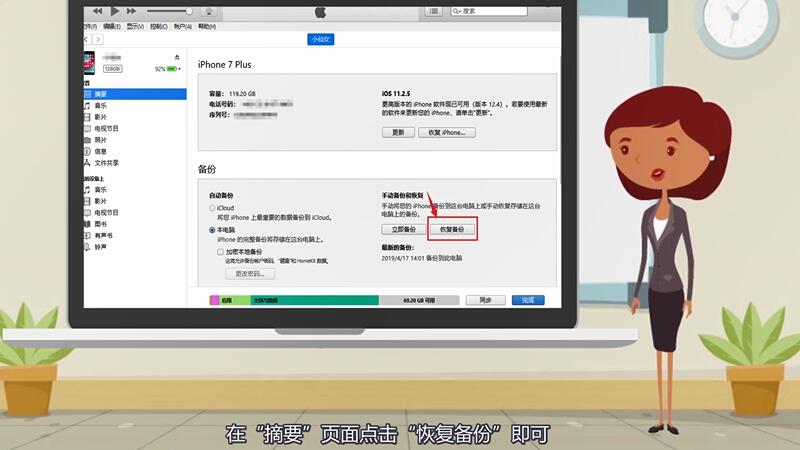Viewport: 800px width, 450px height.
Task: Open 文件共享 in the sidebar
Action: point(106,162)
